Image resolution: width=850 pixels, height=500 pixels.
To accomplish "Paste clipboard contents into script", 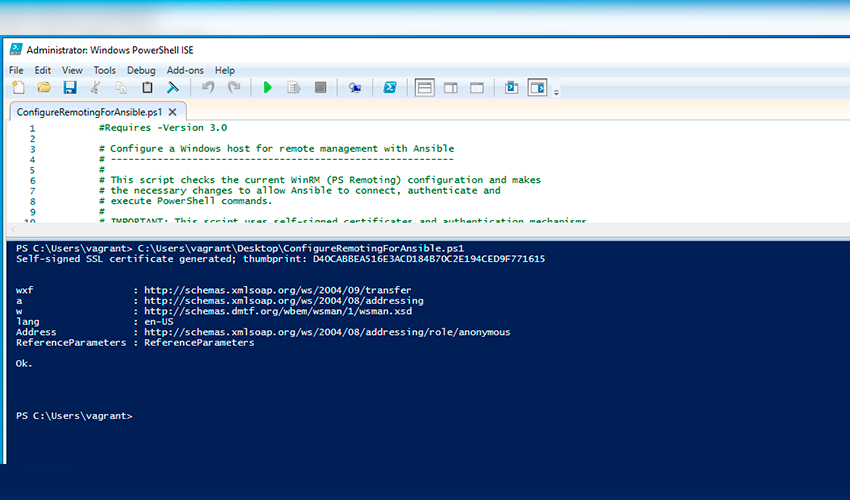I will (147, 87).
